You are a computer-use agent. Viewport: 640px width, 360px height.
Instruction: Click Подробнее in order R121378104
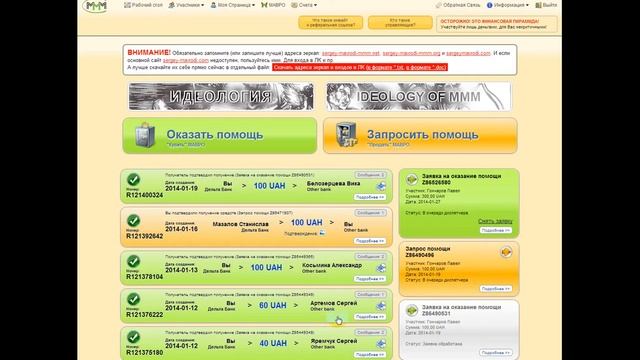click(x=370, y=279)
